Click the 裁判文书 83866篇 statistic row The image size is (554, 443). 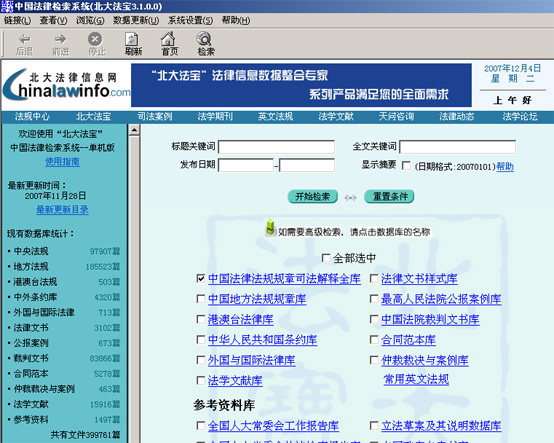coord(64,358)
